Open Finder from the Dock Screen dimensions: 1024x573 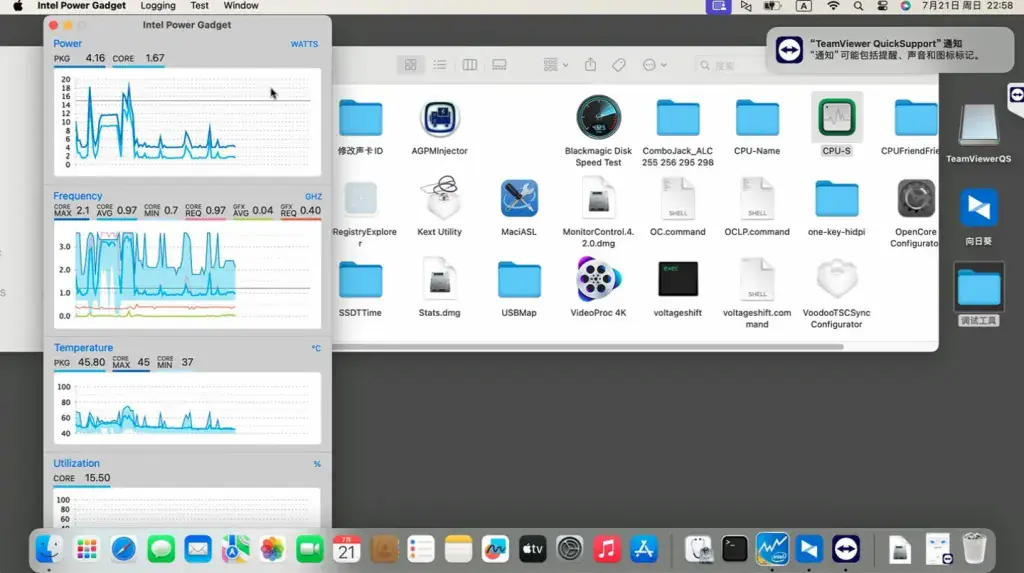49,549
